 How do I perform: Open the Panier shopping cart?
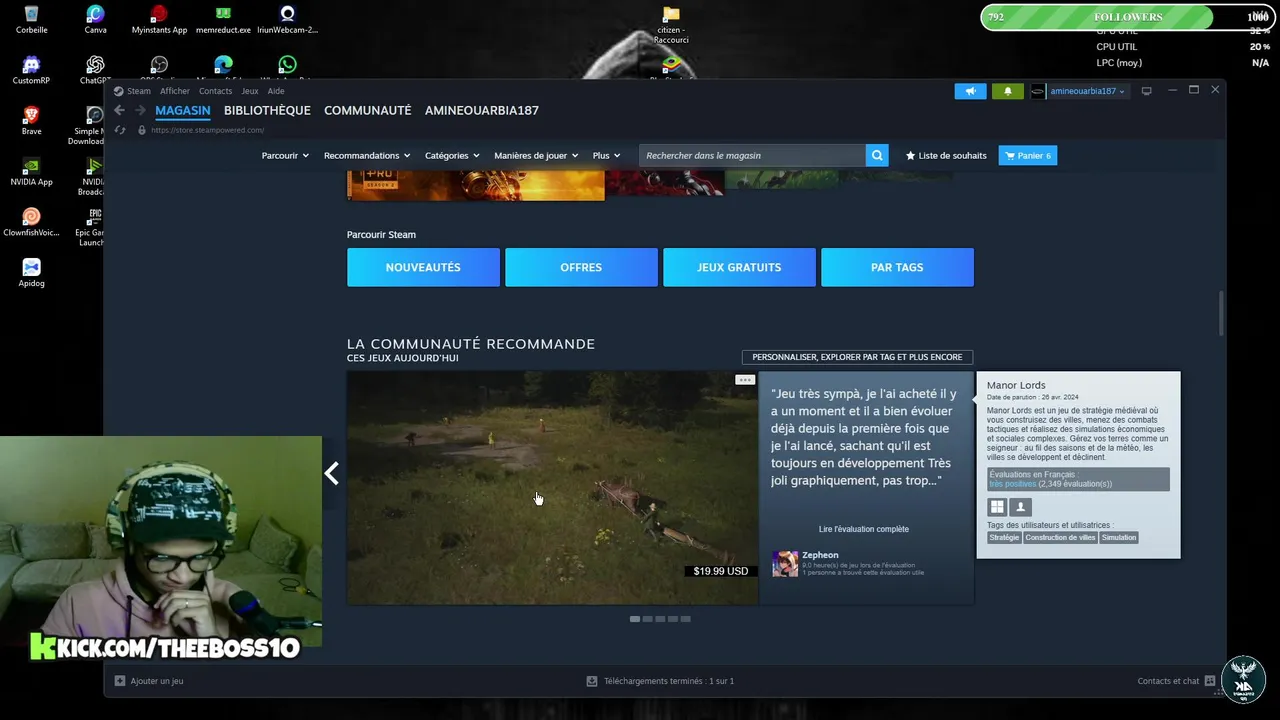[1027, 155]
